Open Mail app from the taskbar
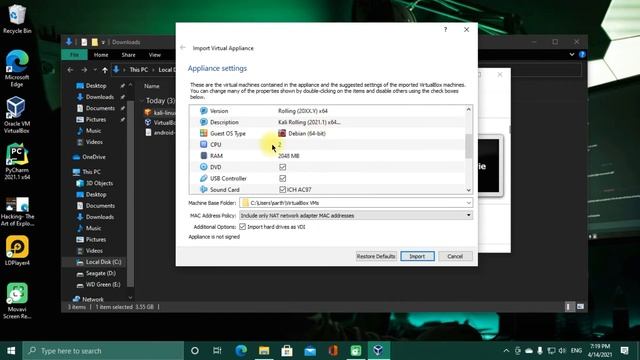Screen dimensions: 640x360 [x=310, y=351]
